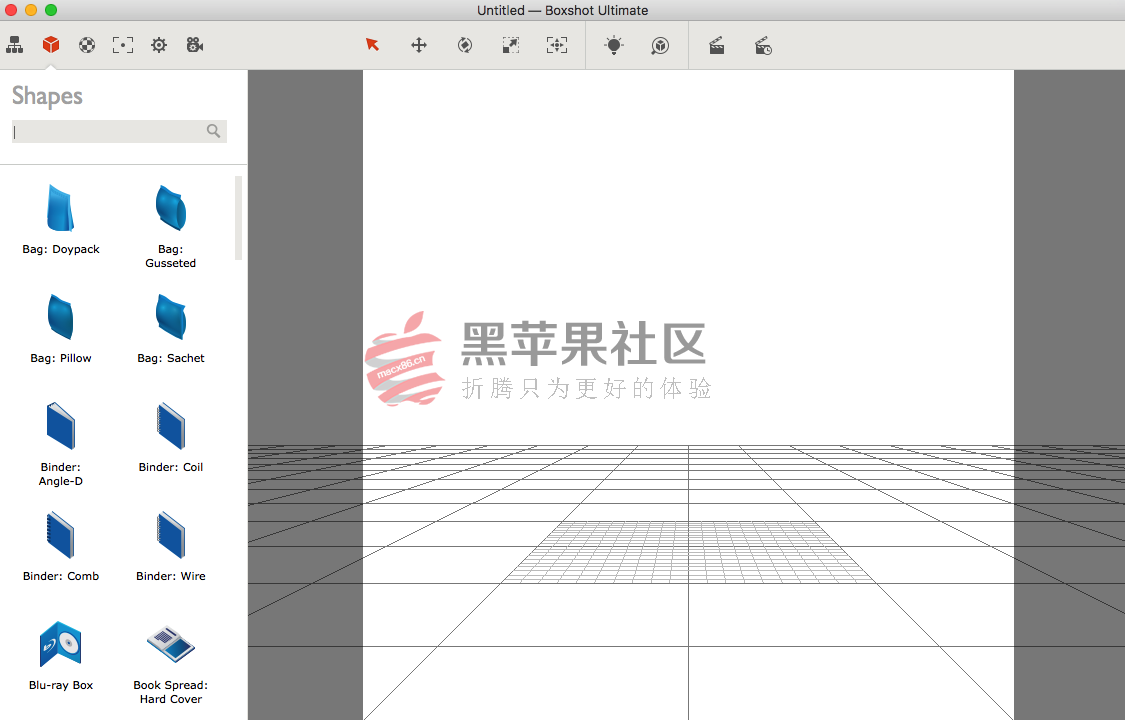Select the red Shapes cube panel icon
Viewport: 1125px width, 720px height.
coord(50,45)
